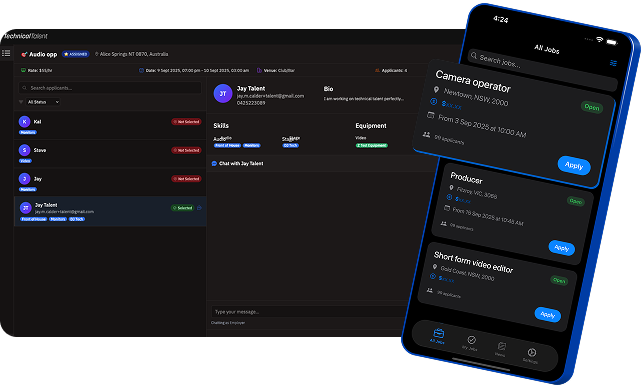Image resolution: width=644 pixels, height=388 pixels.
Task: Click Short form video editor's Open badge
Action: coord(559,280)
